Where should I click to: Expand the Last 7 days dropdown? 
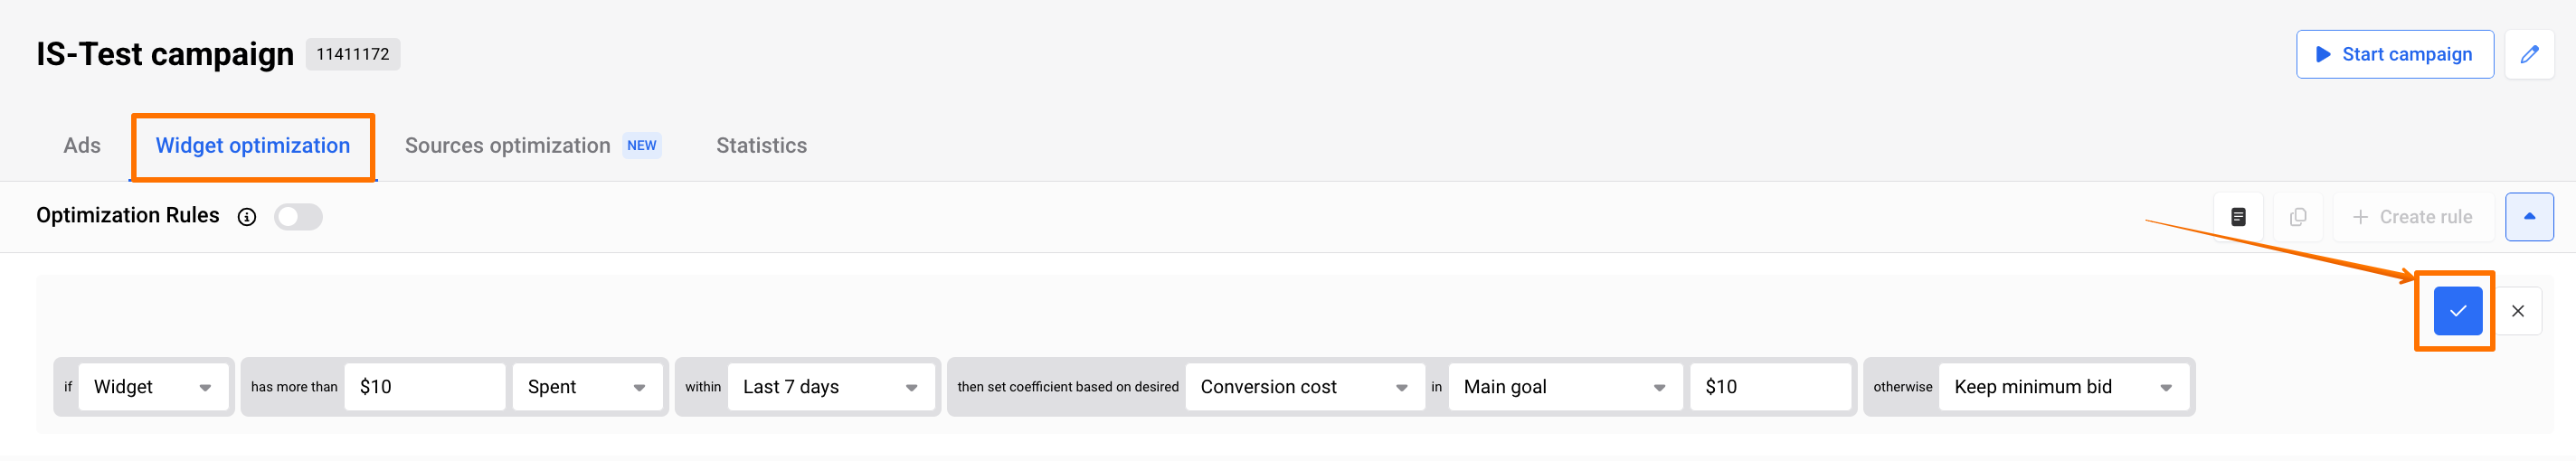829,387
